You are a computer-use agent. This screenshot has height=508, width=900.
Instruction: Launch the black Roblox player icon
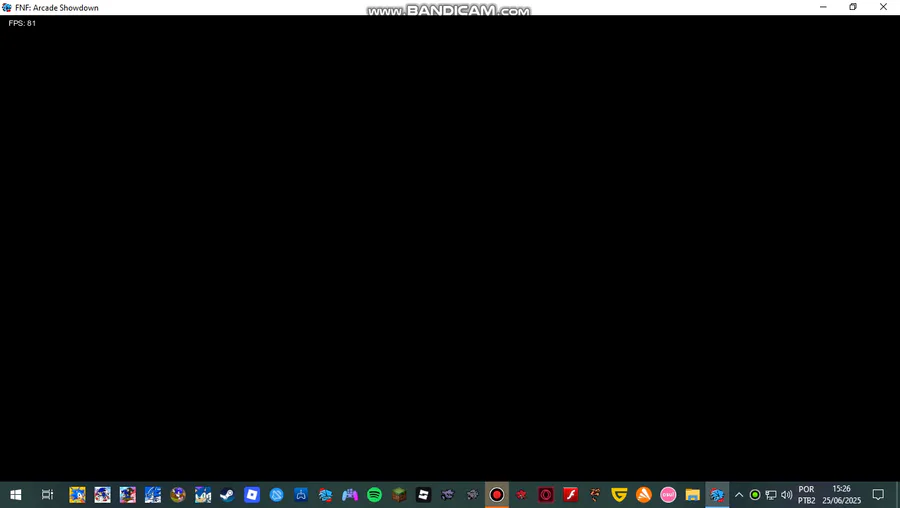pos(424,494)
